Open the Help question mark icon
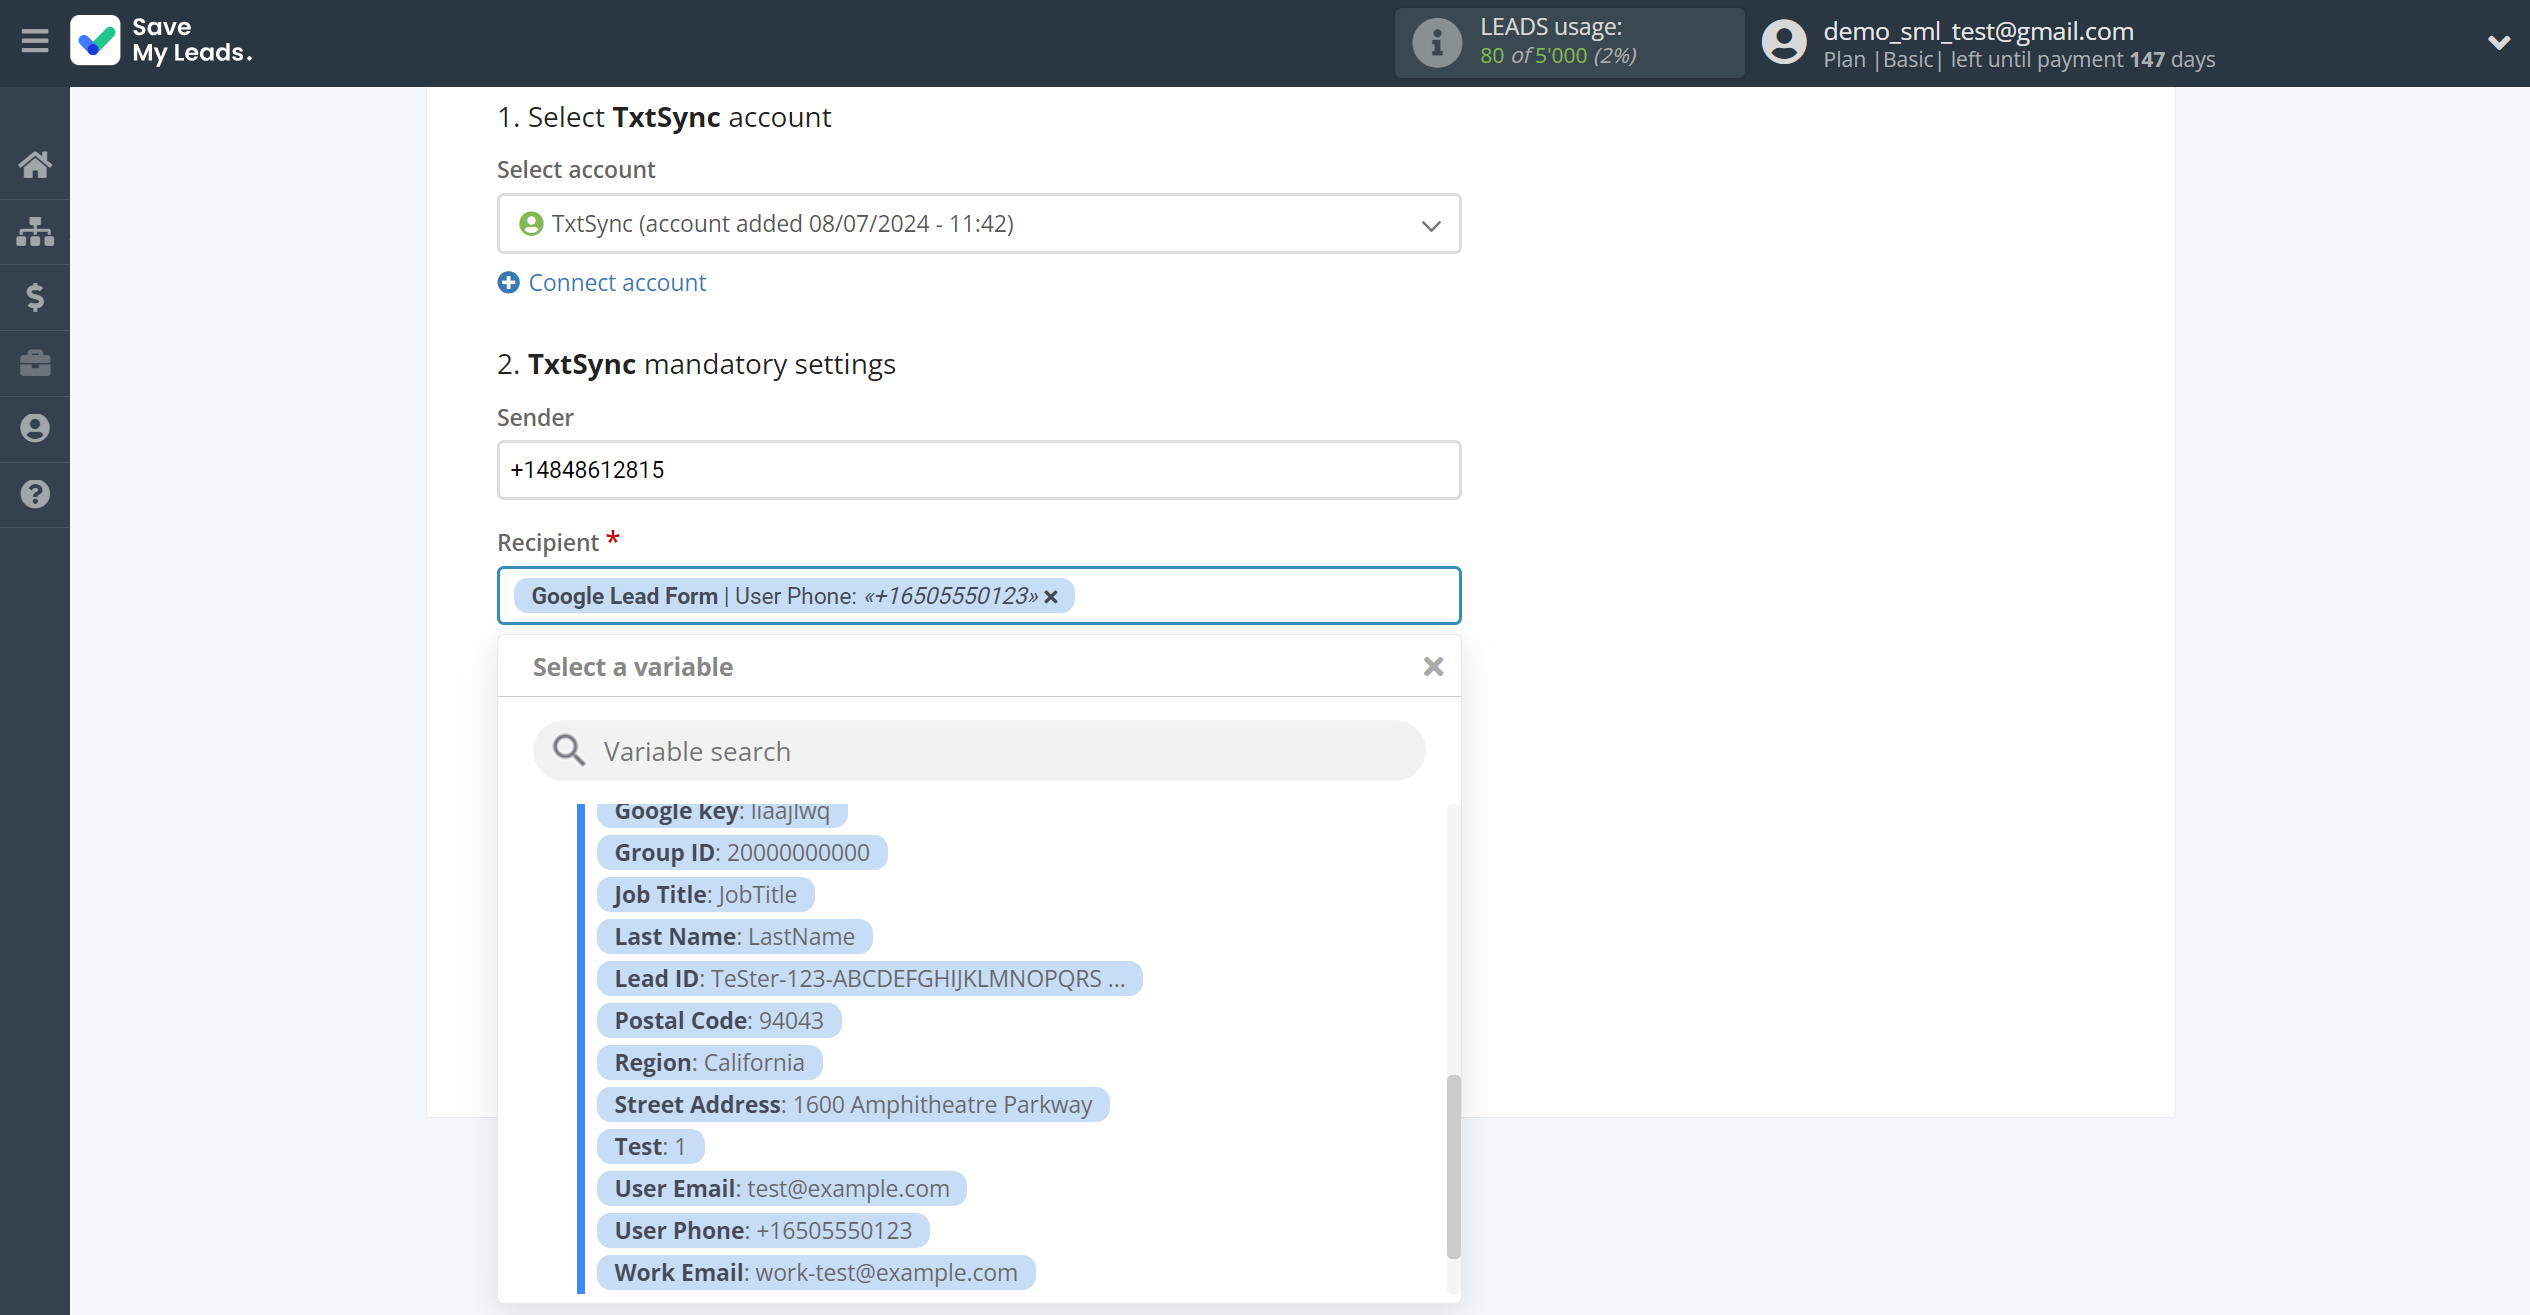The height and width of the screenshot is (1315, 2530). tap(35, 494)
